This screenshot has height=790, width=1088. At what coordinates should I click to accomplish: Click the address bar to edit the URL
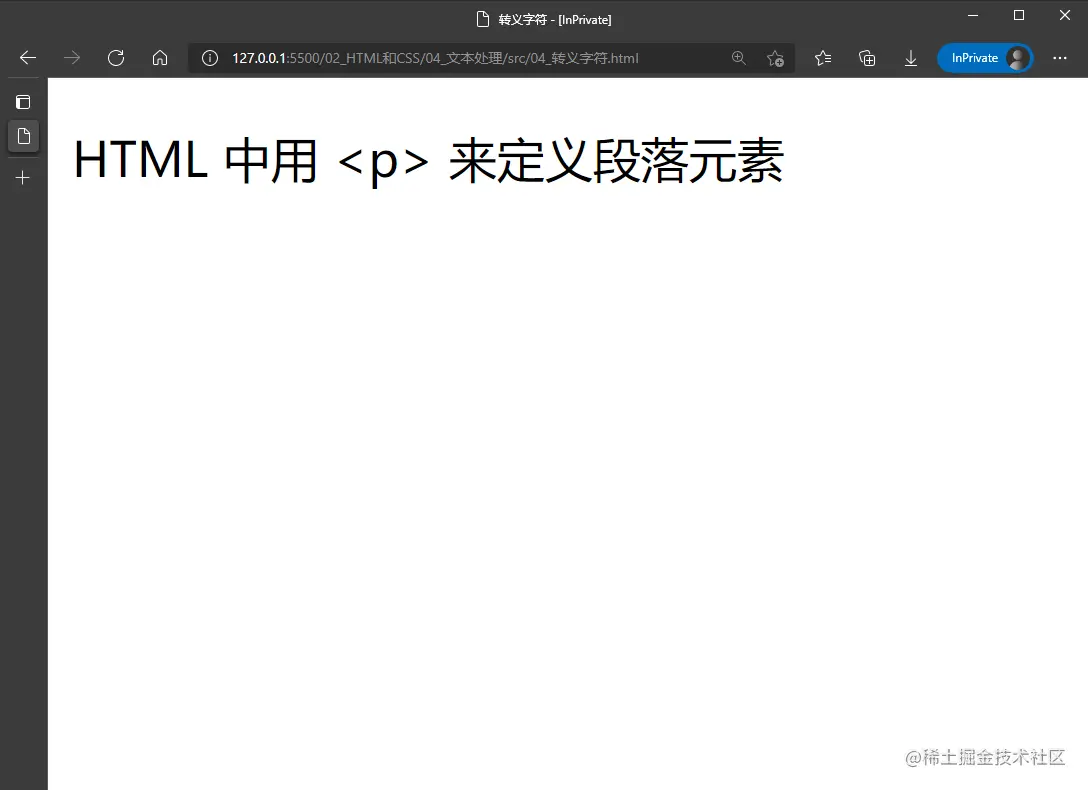(450, 58)
